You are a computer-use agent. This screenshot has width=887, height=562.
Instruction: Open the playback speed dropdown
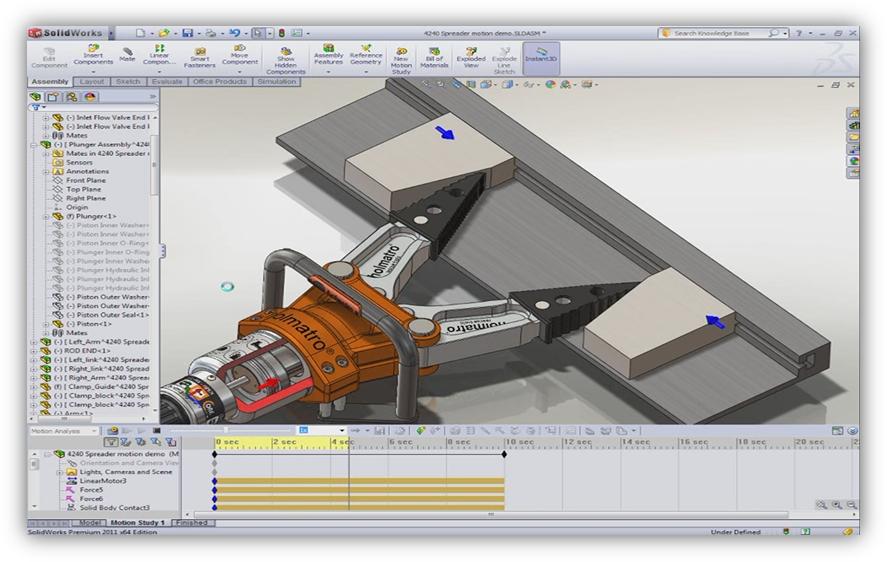pos(341,431)
